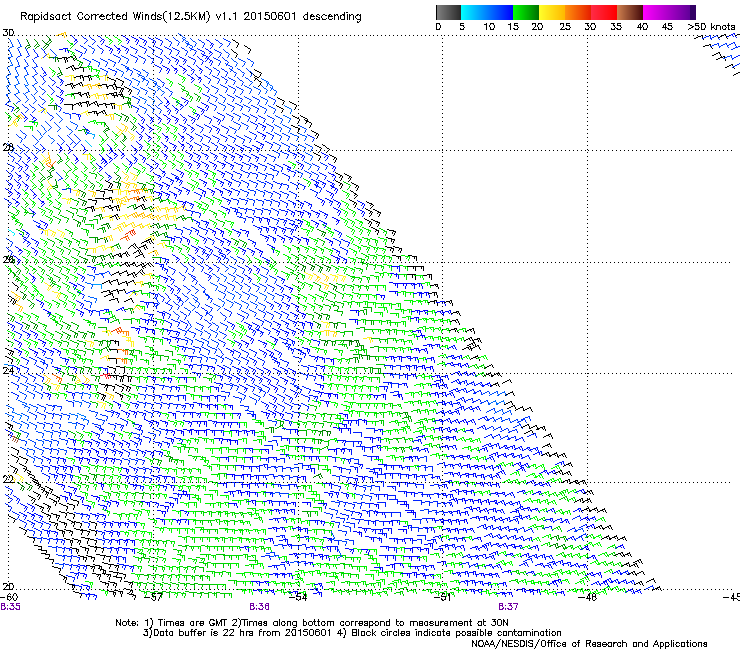Click the magenta-purple 40-50 knots legend band
Image resolution: width=740 pixels, height=650 pixels.
(669, 12)
